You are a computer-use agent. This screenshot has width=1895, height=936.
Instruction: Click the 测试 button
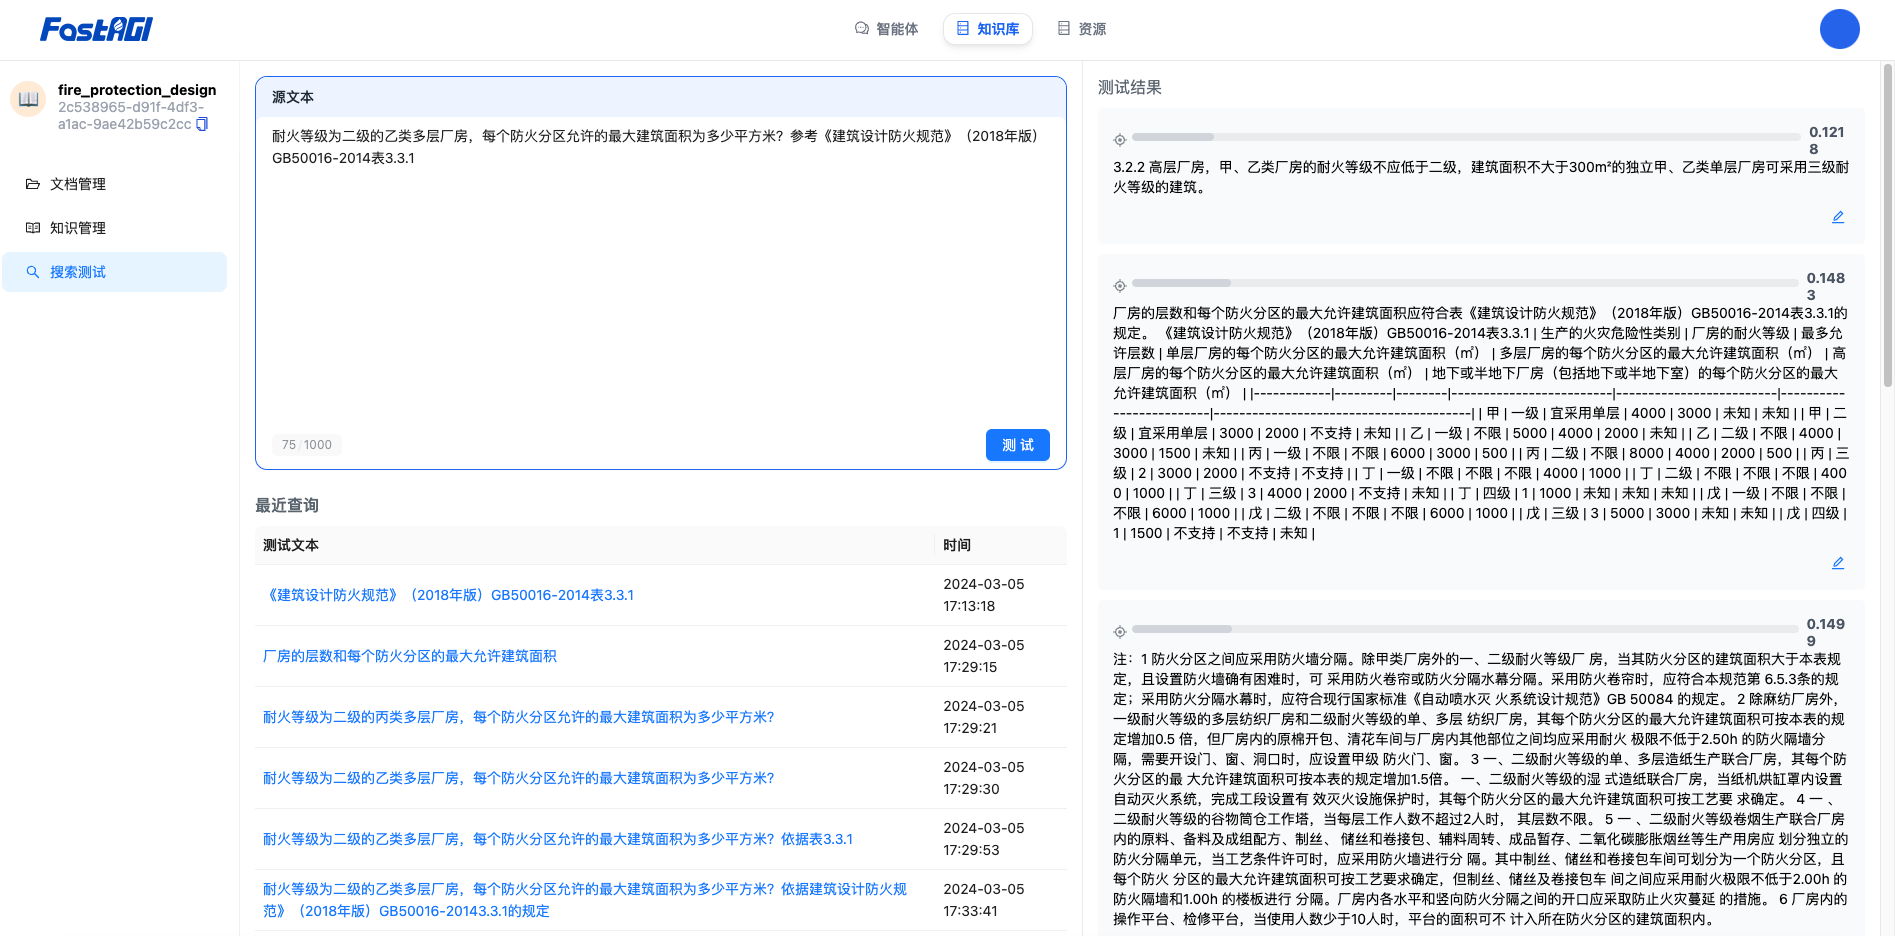(1018, 445)
